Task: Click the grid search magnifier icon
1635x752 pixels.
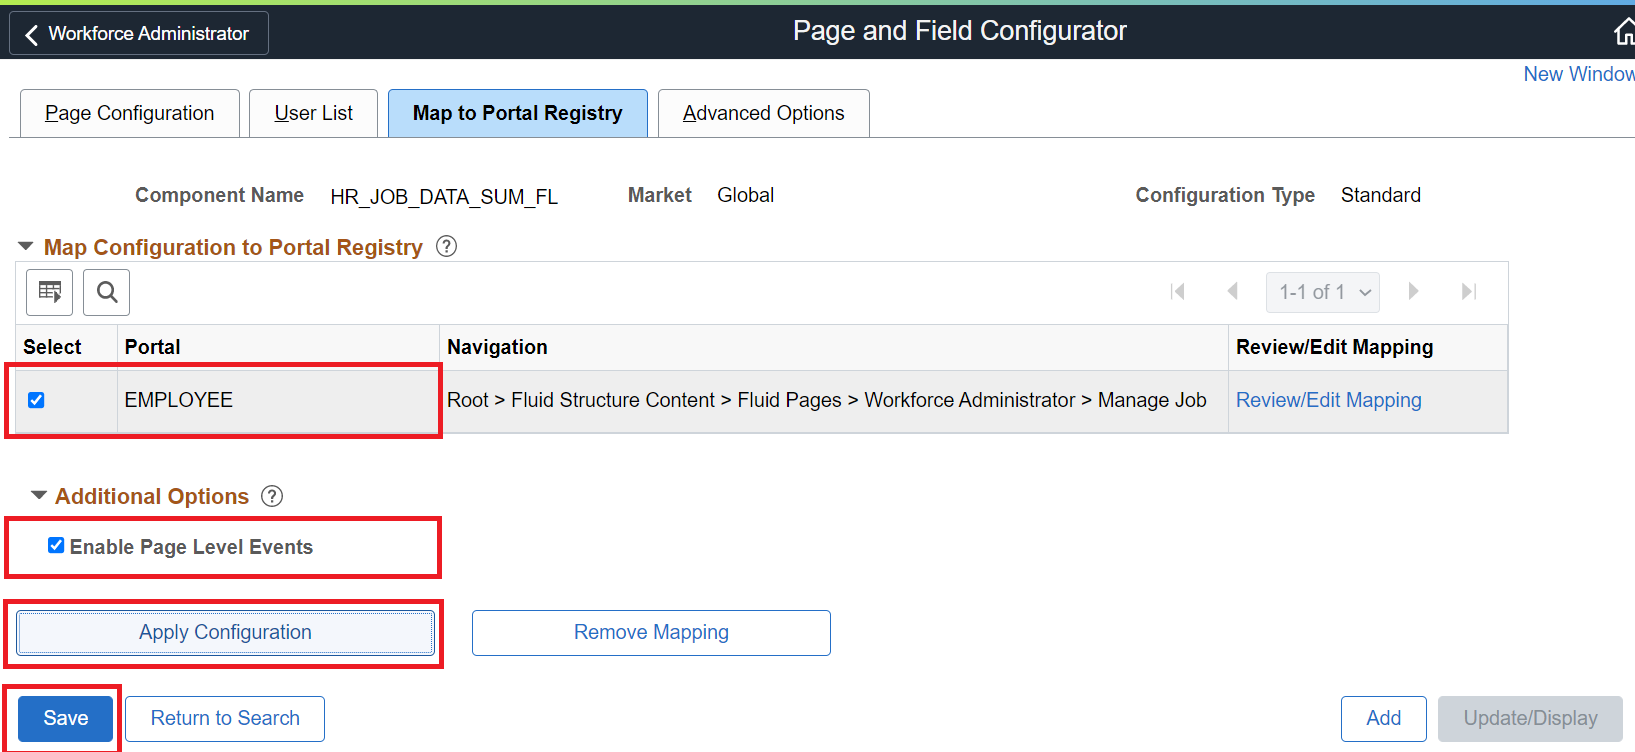Action: (x=107, y=292)
